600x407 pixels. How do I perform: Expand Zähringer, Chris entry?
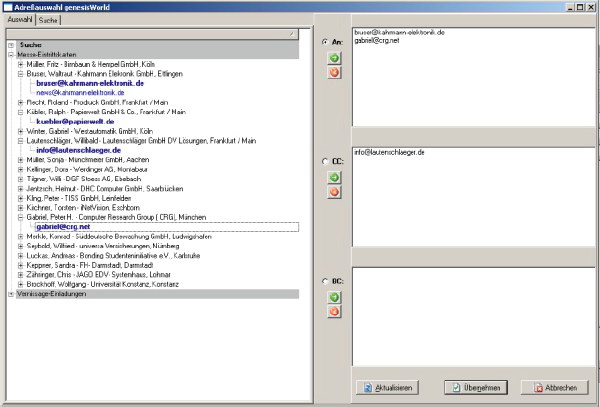(21, 275)
